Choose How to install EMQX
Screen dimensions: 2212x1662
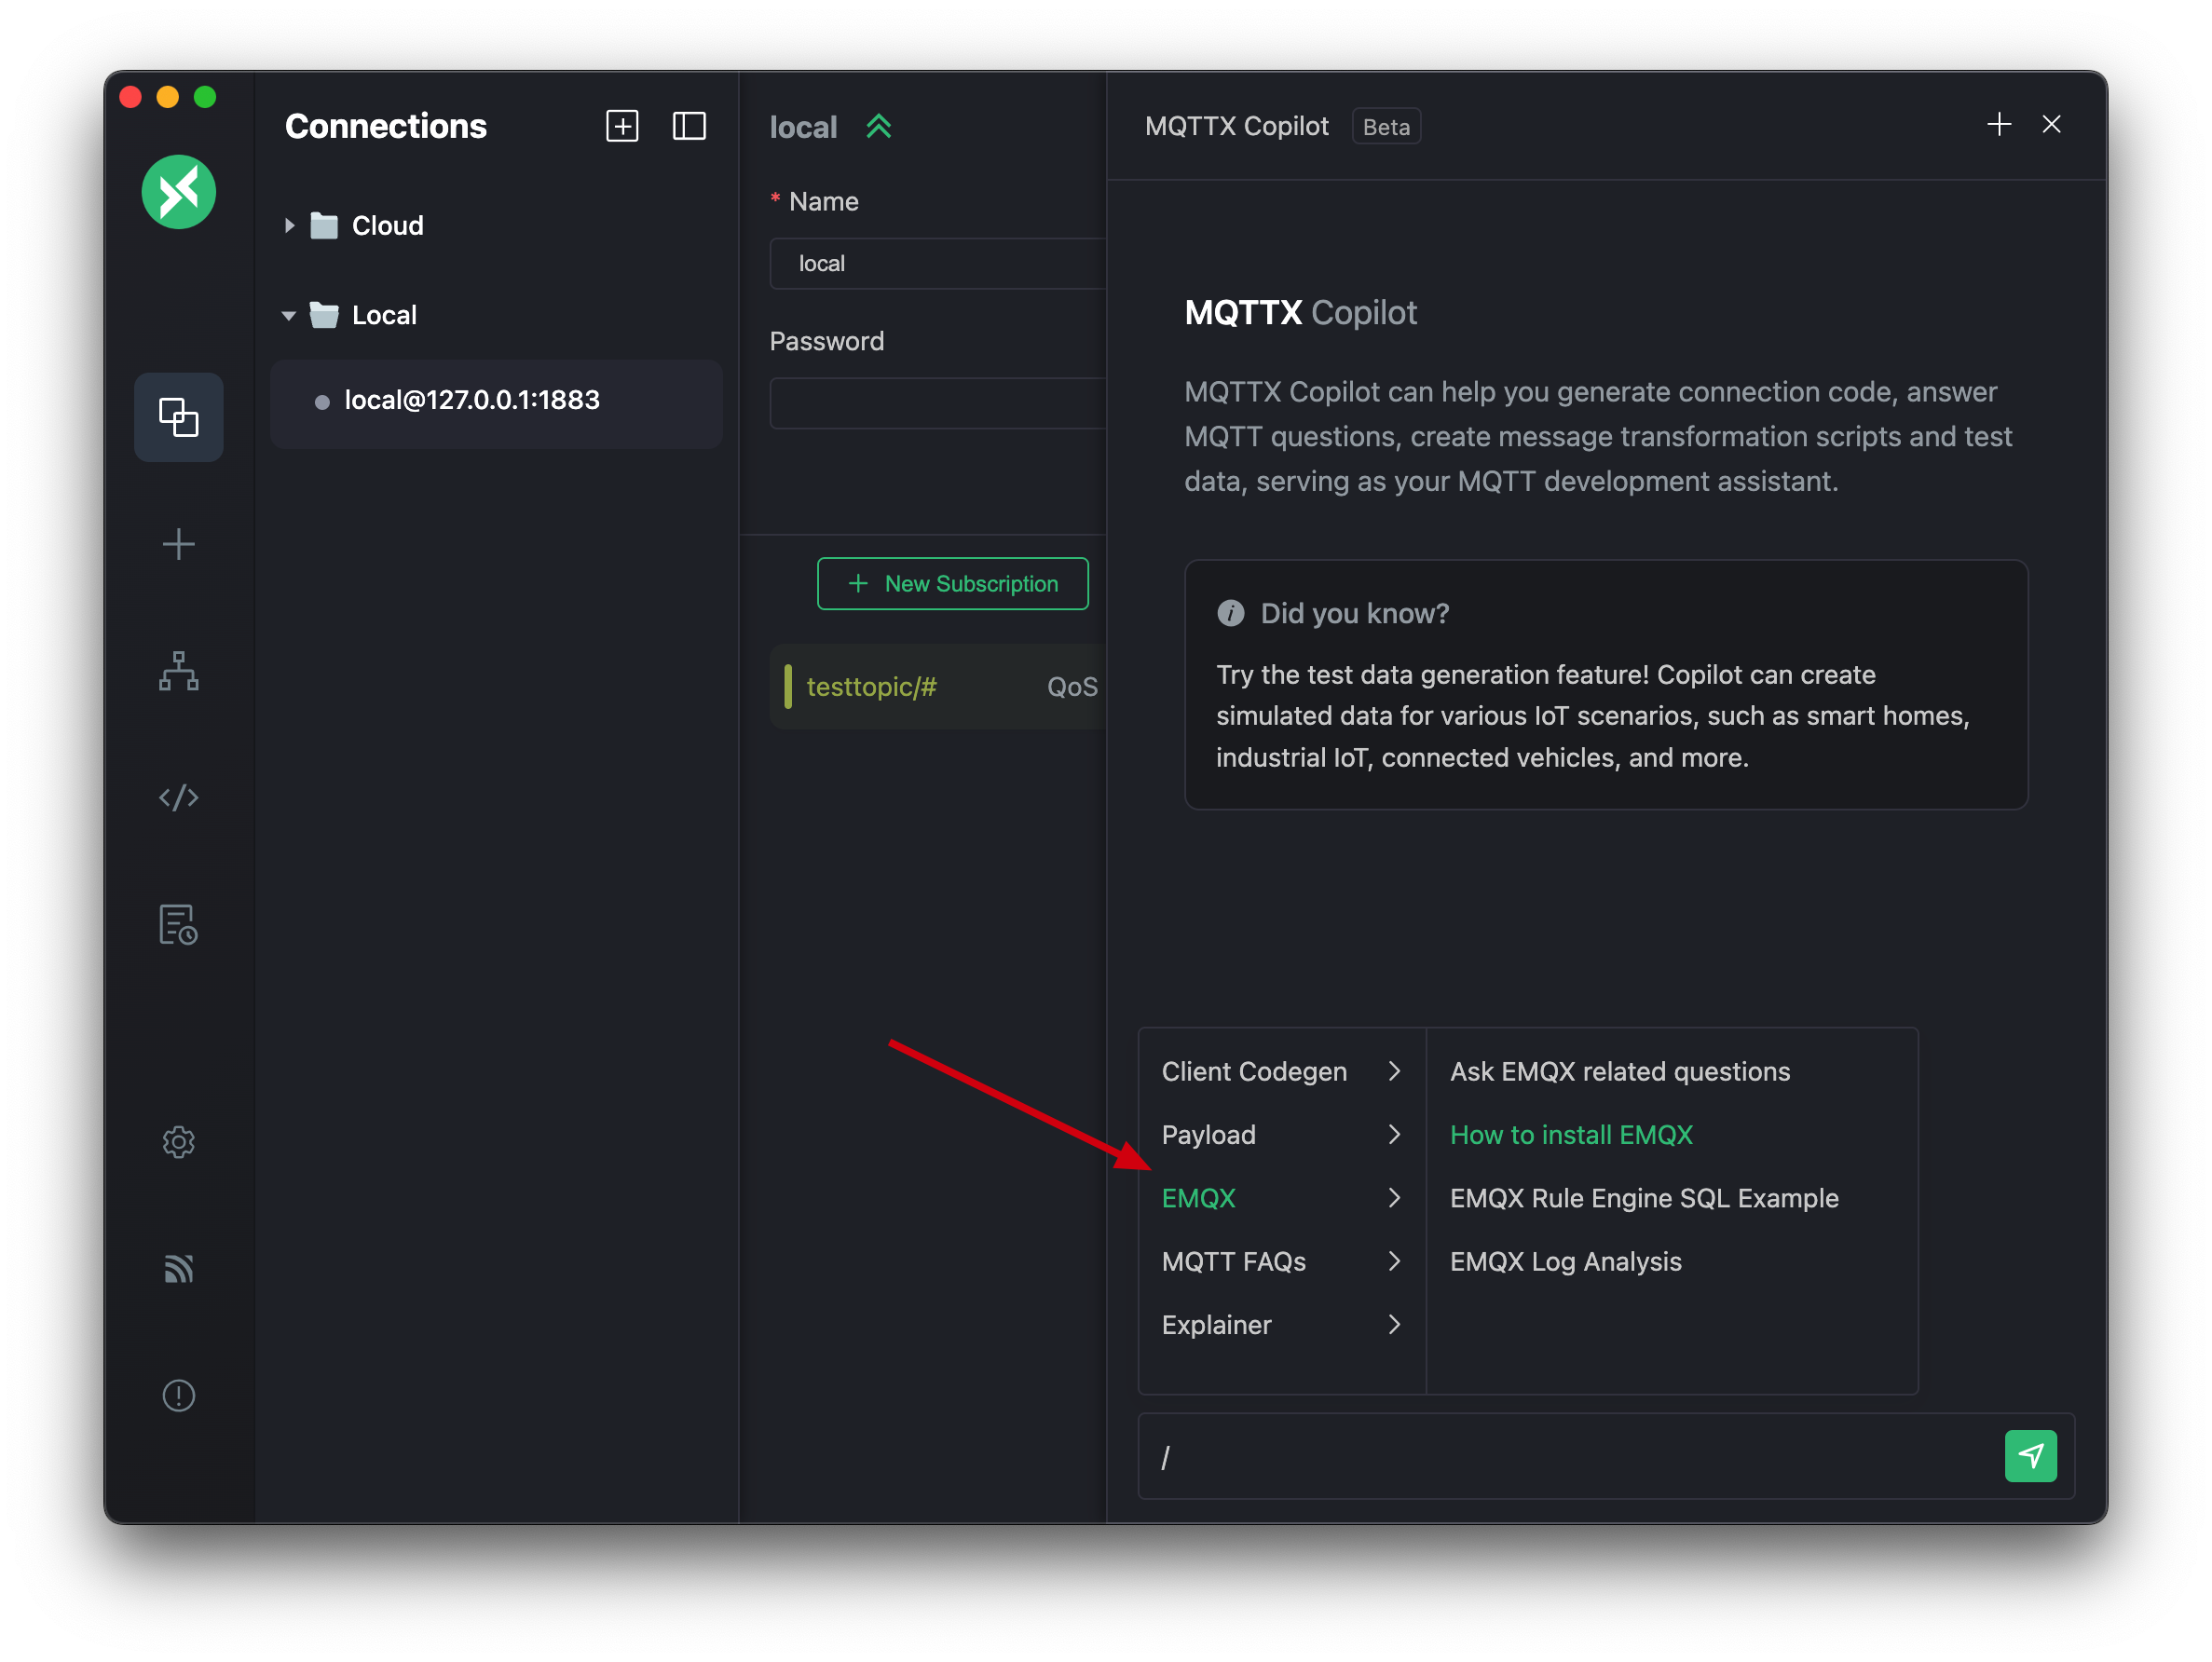click(1570, 1135)
